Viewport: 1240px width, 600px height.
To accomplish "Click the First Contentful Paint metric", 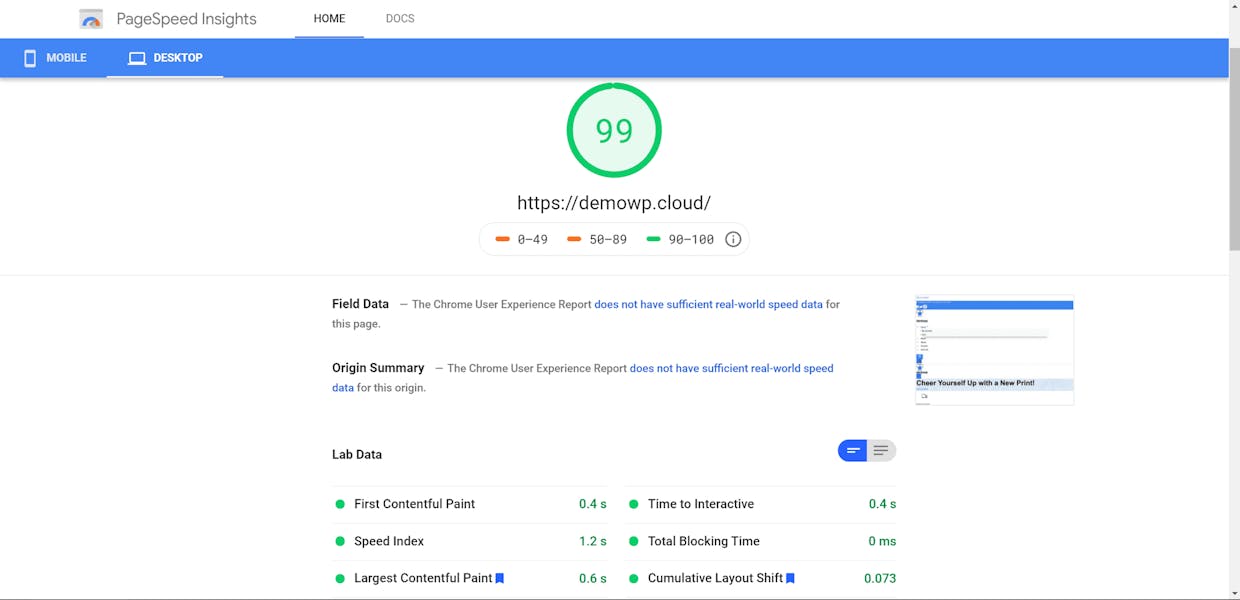I will pyautogui.click(x=470, y=504).
